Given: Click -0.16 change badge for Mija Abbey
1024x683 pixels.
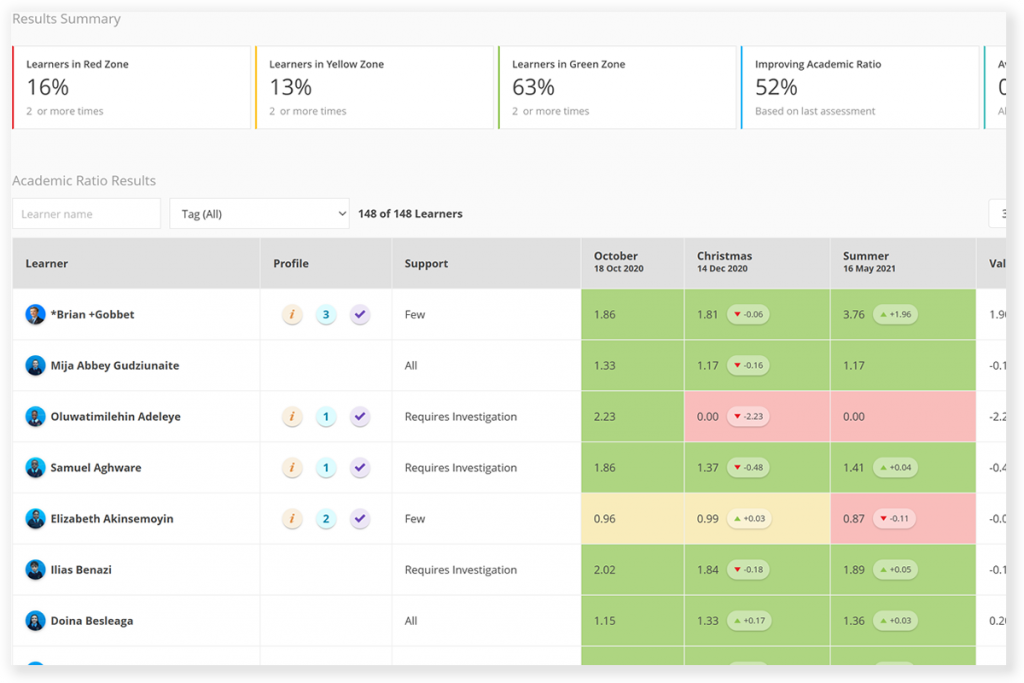Looking at the screenshot, I should tap(748, 366).
